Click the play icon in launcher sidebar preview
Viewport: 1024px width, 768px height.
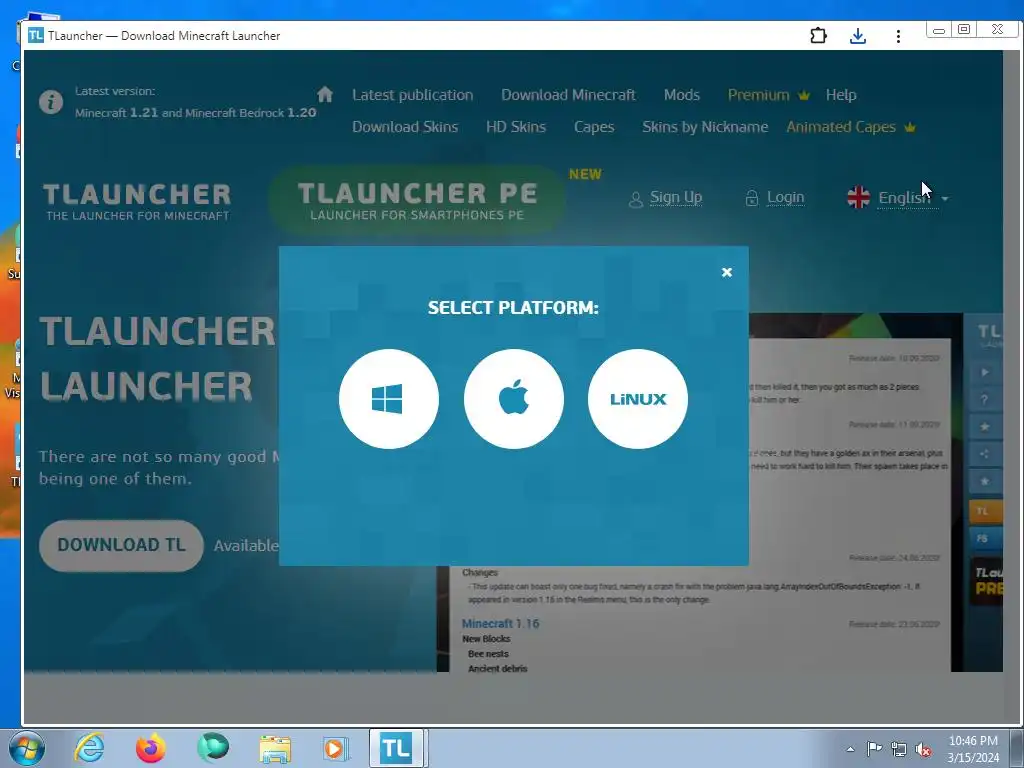tap(984, 372)
